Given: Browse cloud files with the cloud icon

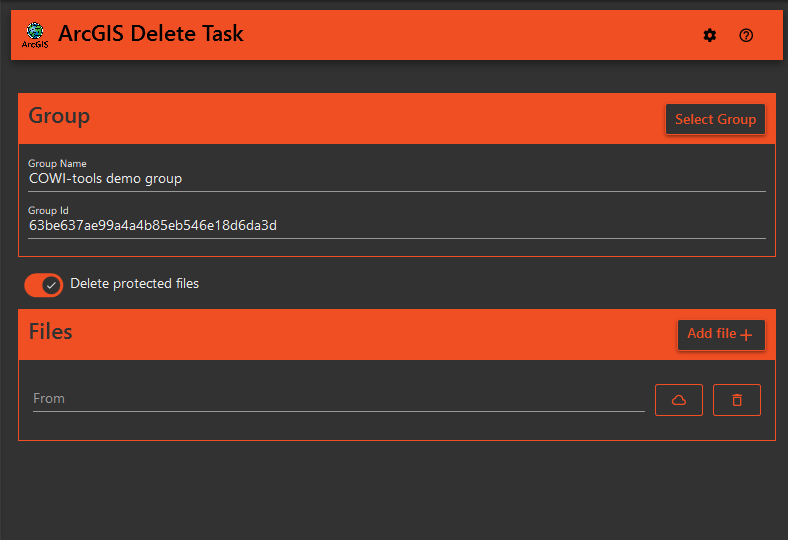Looking at the screenshot, I should [x=679, y=400].
